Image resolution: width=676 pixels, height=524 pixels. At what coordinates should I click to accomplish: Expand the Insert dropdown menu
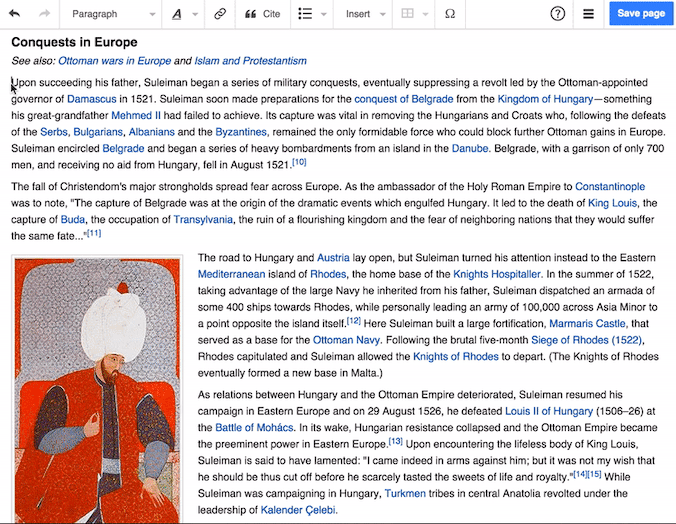pyautogui.click(x=364, y=14)
